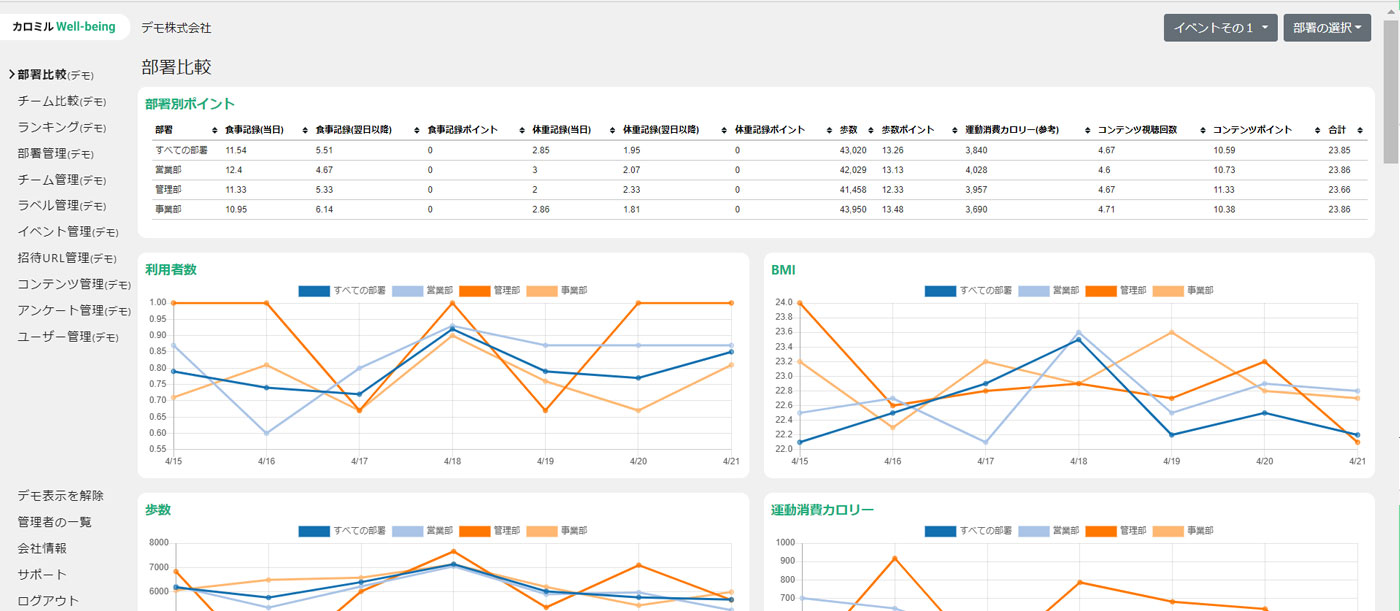The height and width of the screenshot is (611, 1400).
Task: Go to 招待URL管理(デモ)
Action: coord(68,258)
